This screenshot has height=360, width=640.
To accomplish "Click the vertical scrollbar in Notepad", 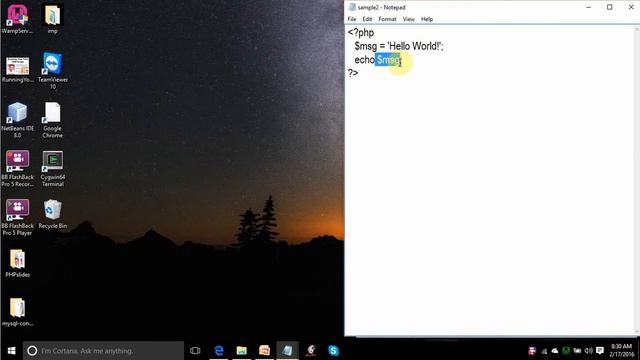I will pyautogui.click(x=636, y=180).
